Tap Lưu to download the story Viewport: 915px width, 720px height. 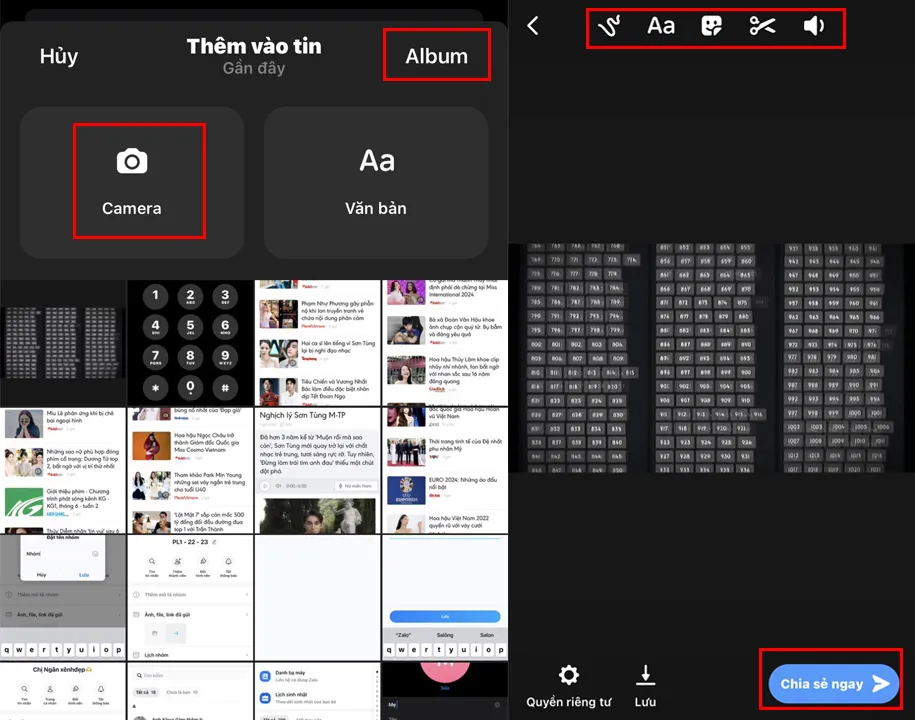645,686
